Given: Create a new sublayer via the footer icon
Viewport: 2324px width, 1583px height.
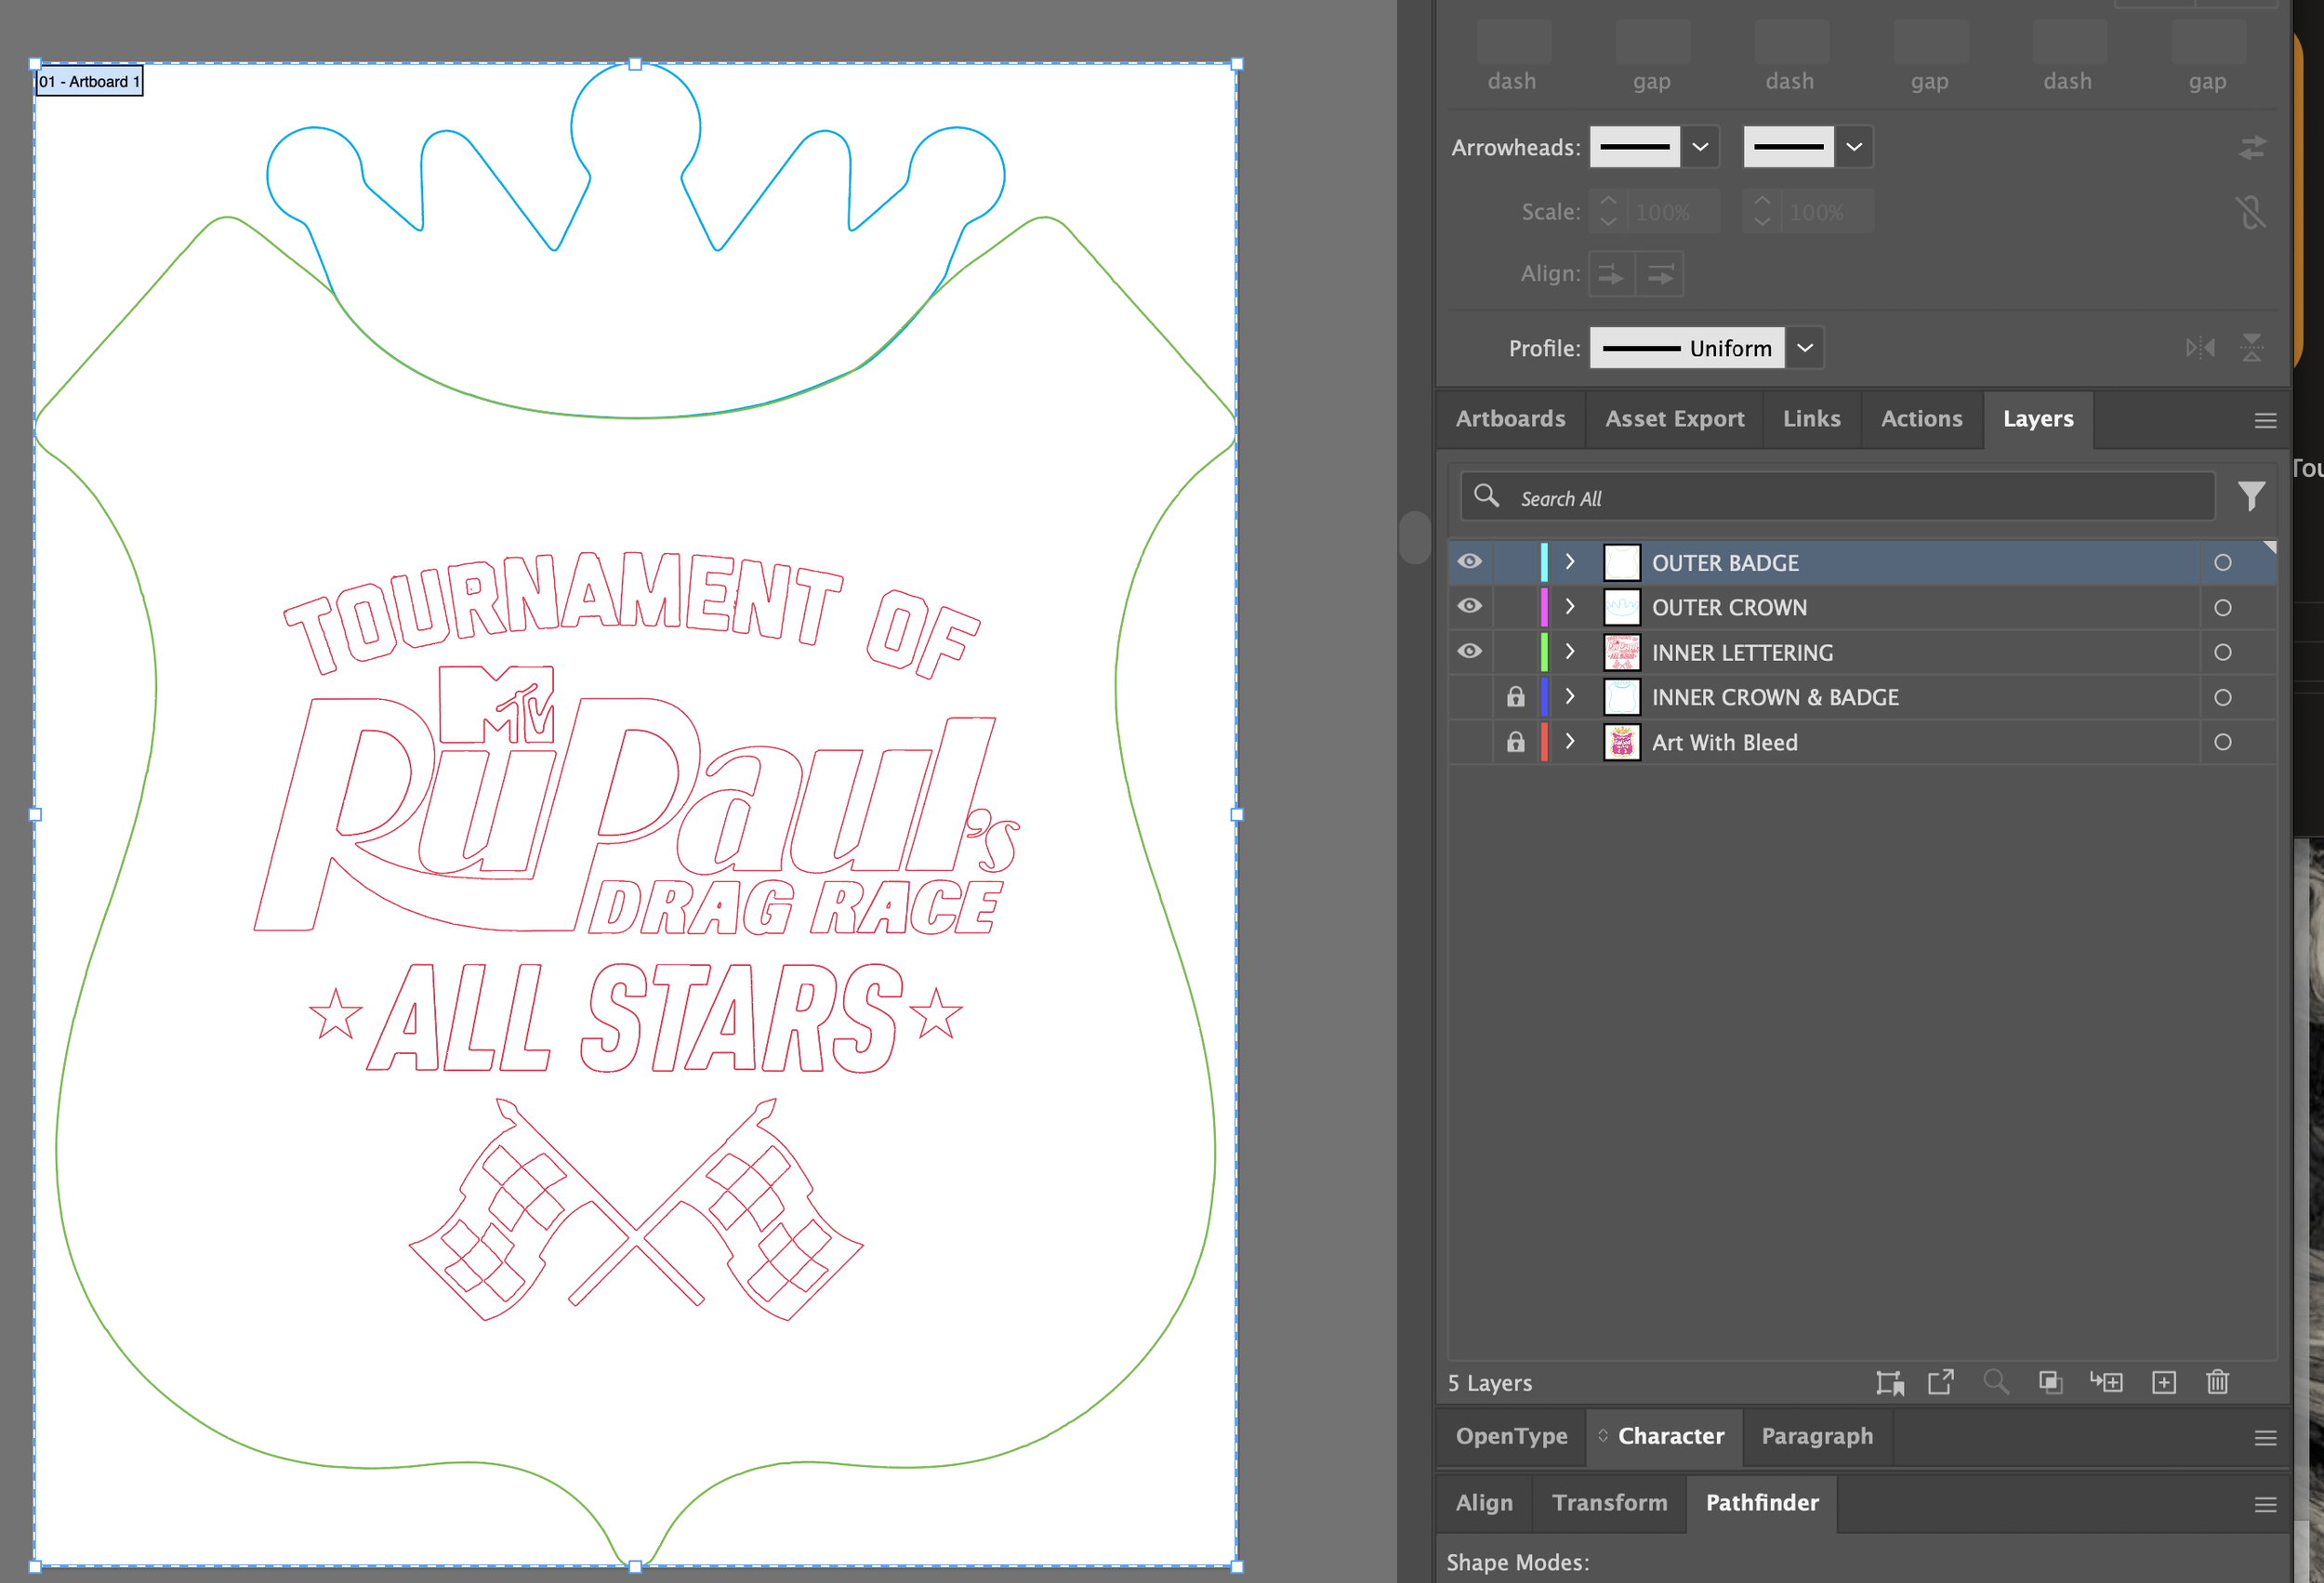Looking at the screenshot, I should pos(2106,1382).
